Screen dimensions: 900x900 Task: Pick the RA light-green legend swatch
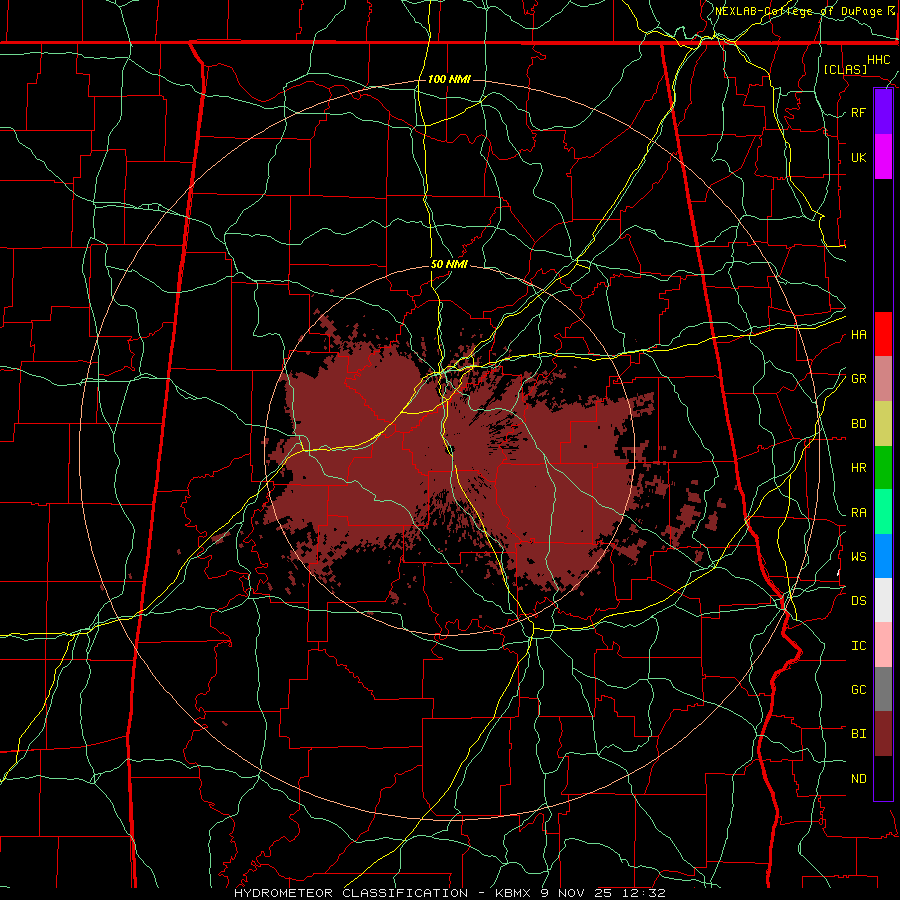[883, 512]
